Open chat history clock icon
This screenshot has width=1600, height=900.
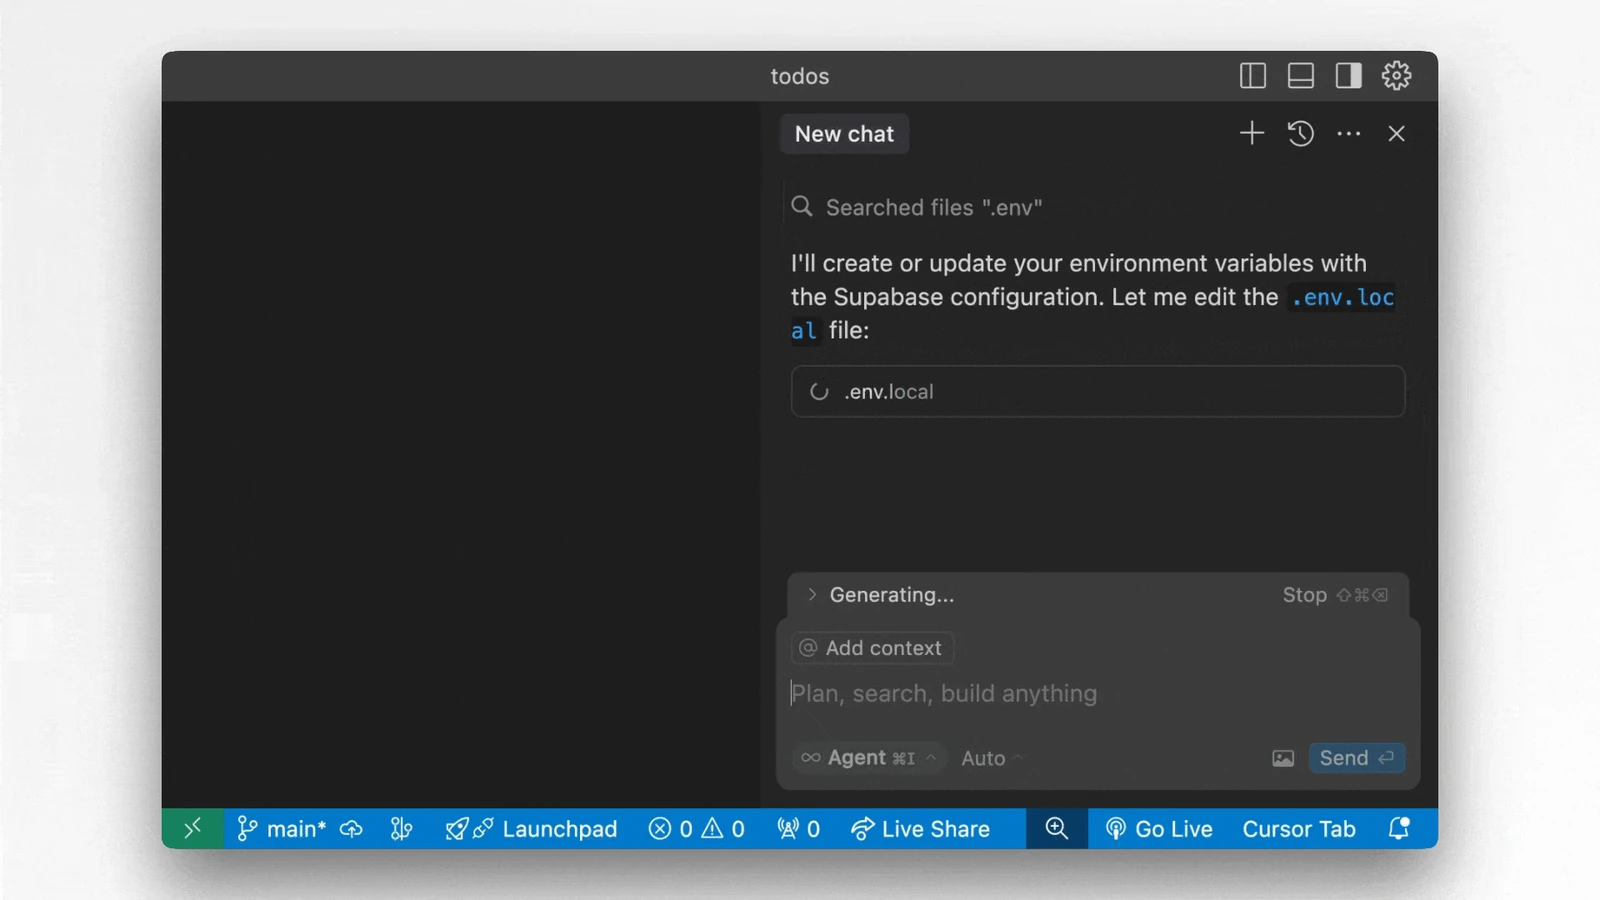point(1300,133)
